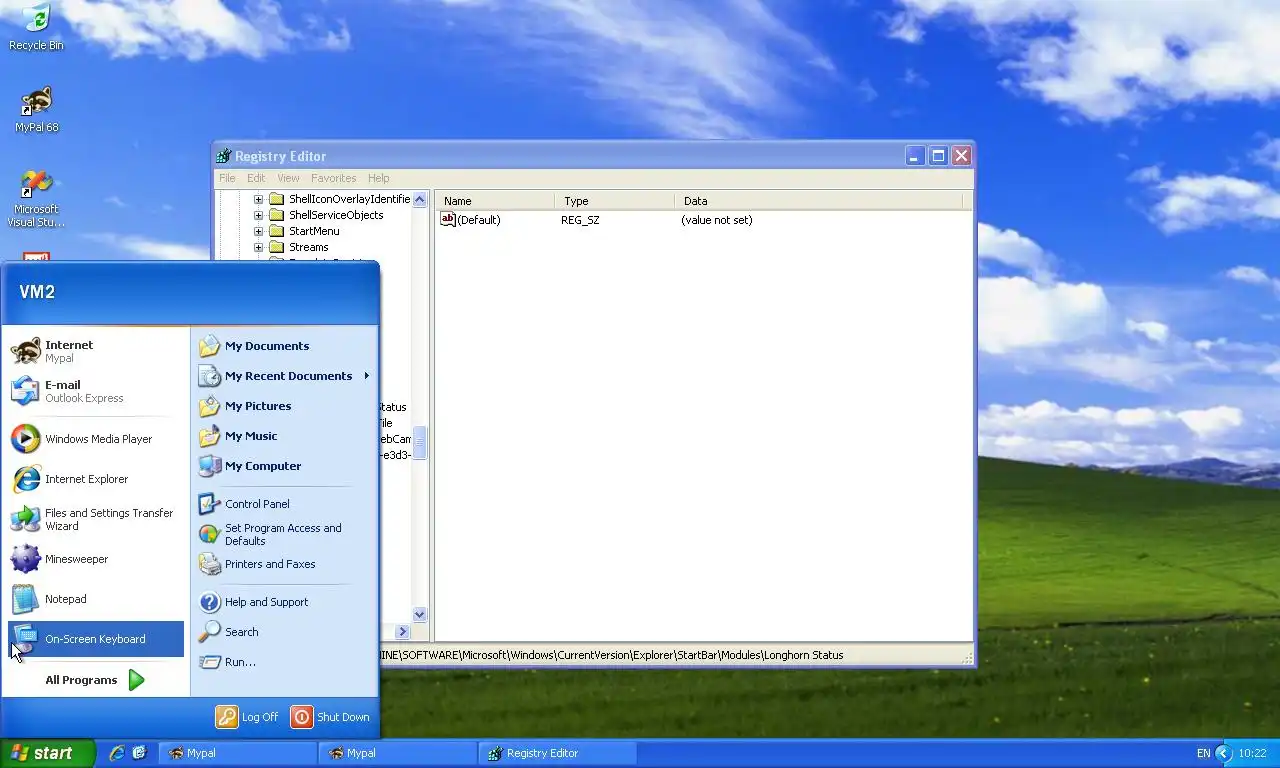Screen dimensions: 1280x768
Task: Start Internet Explorer from Start menu
Action: tap(96, 479)
